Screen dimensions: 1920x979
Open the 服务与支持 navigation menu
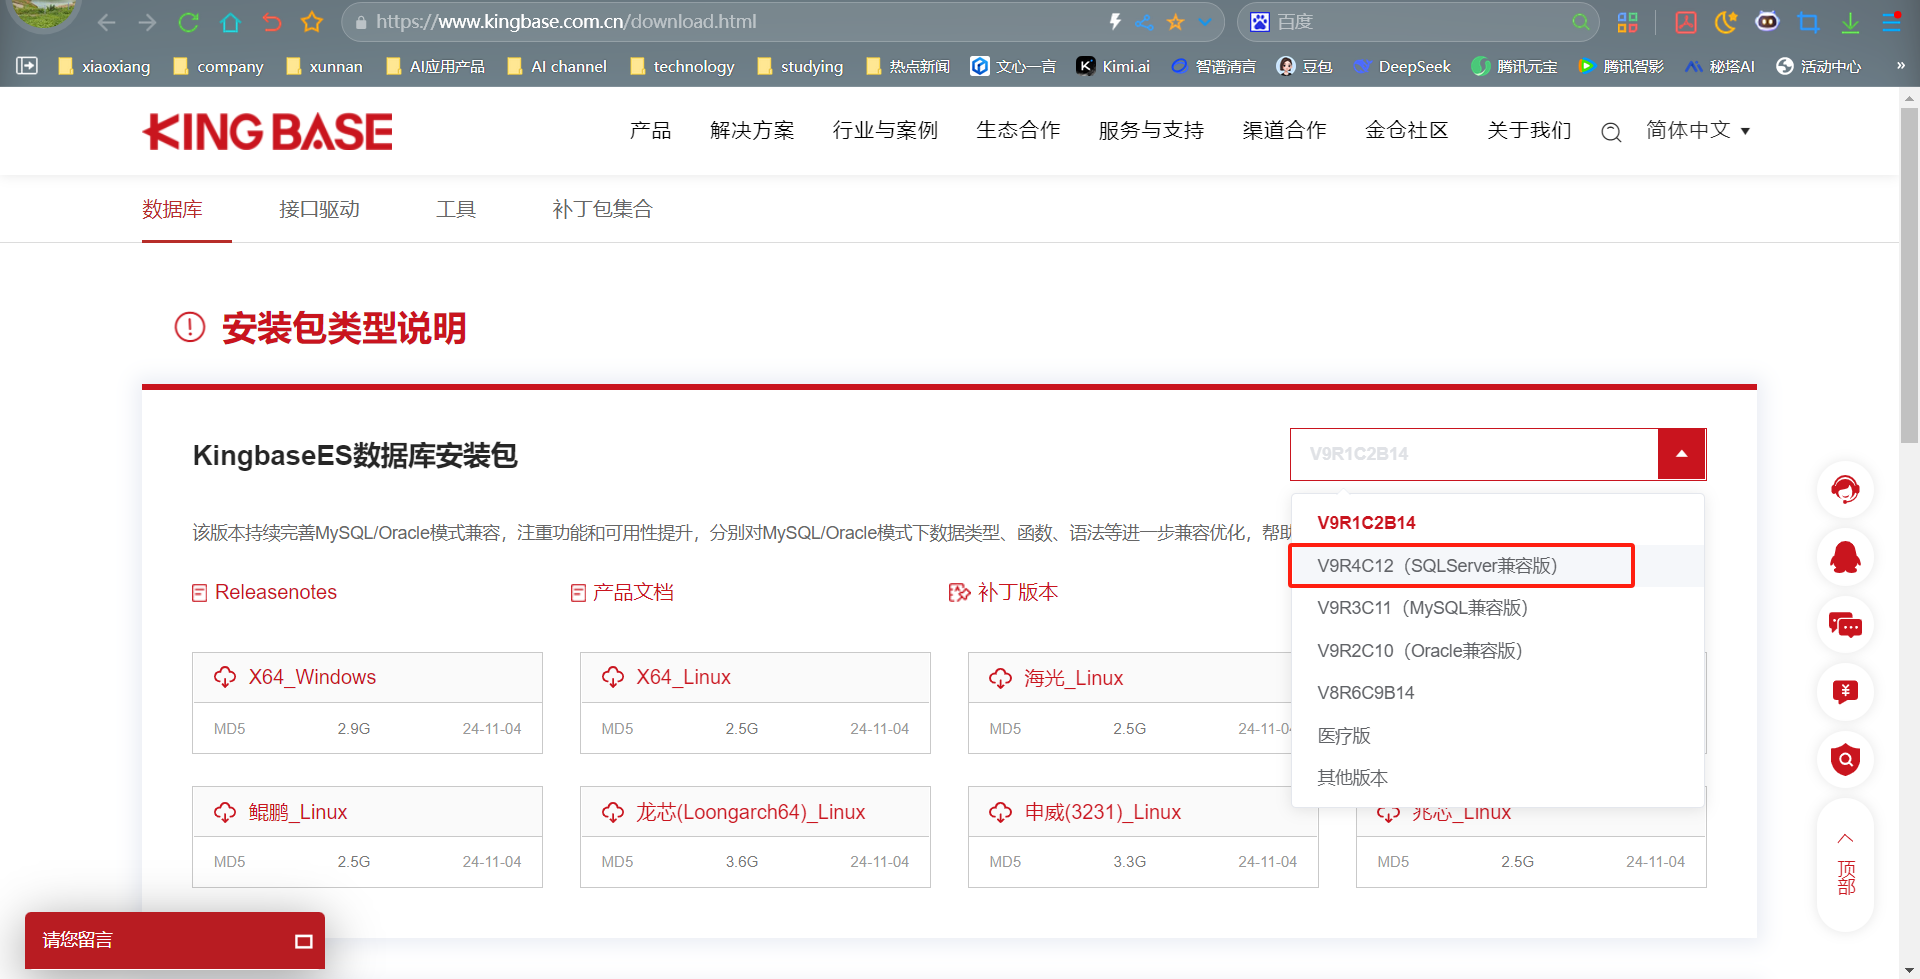click(1150, 131)
